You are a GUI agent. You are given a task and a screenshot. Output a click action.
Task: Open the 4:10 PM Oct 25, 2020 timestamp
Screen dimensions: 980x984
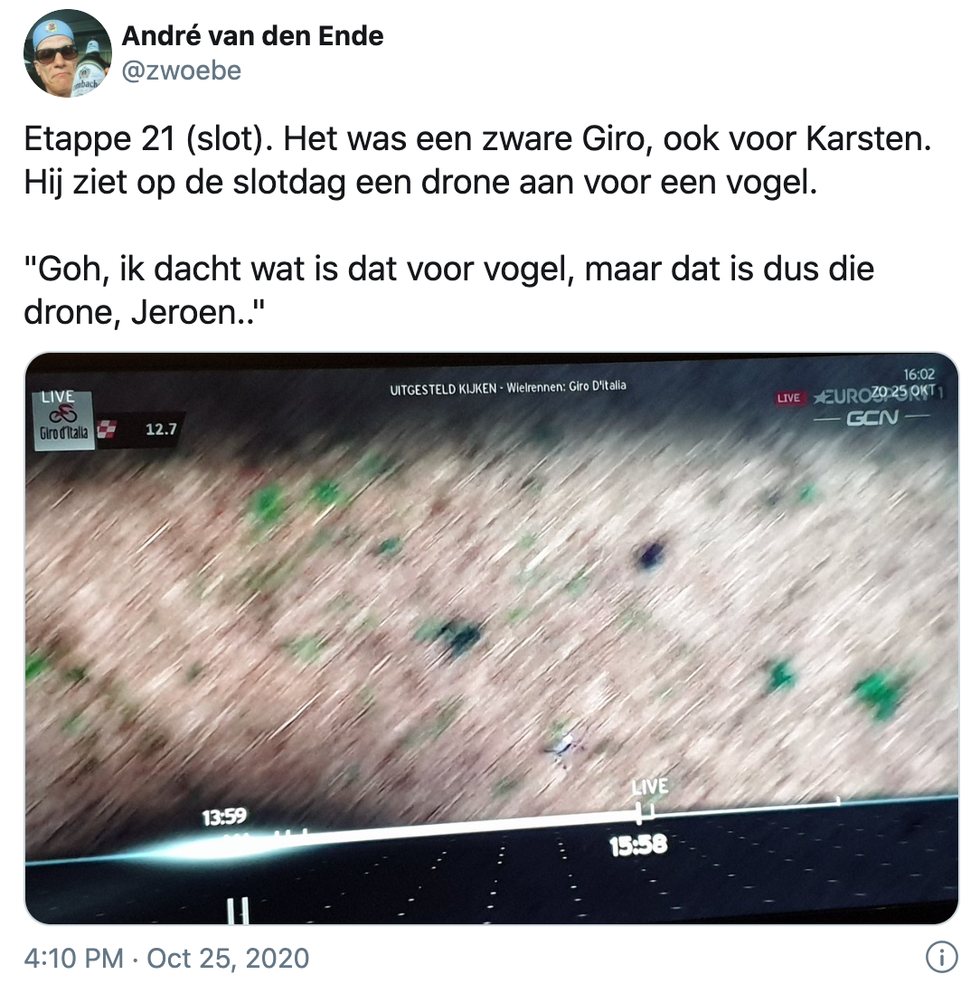[x=166, y=958]
